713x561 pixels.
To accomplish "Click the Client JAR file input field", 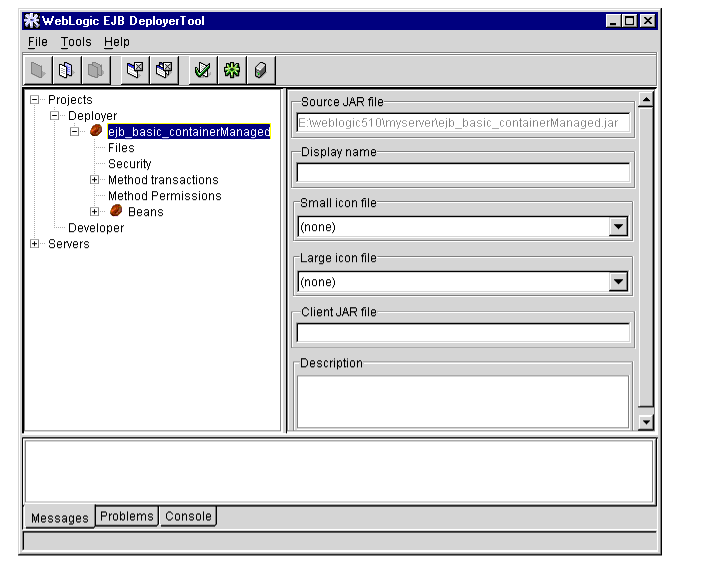I will click(463, 333).
